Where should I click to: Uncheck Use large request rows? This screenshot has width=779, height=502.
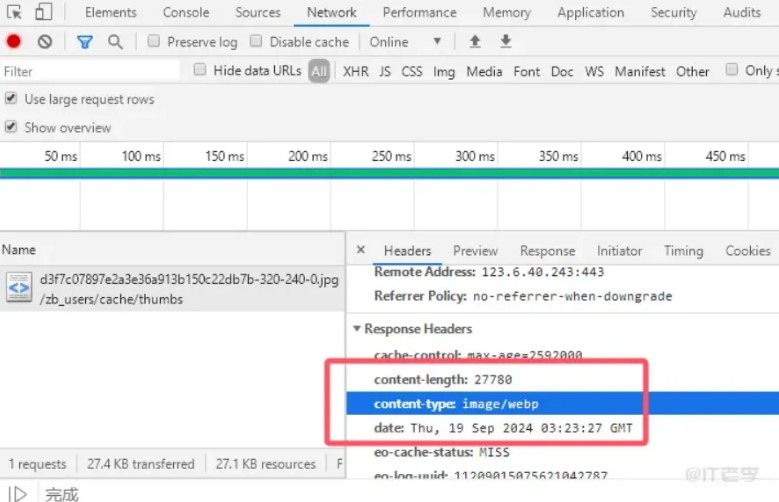click(x=11, y=99)
